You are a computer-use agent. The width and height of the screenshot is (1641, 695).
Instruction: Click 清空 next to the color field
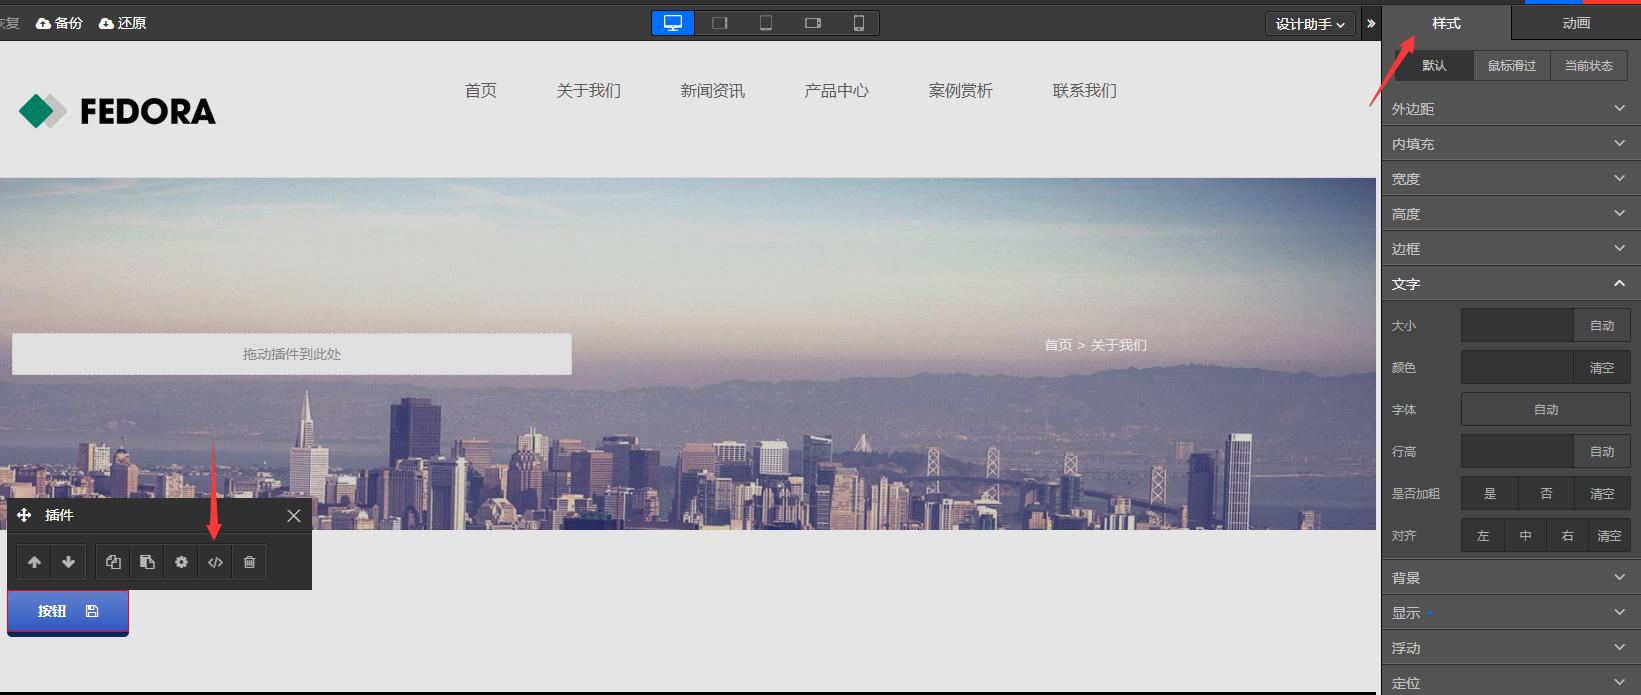coord(1601,367)
